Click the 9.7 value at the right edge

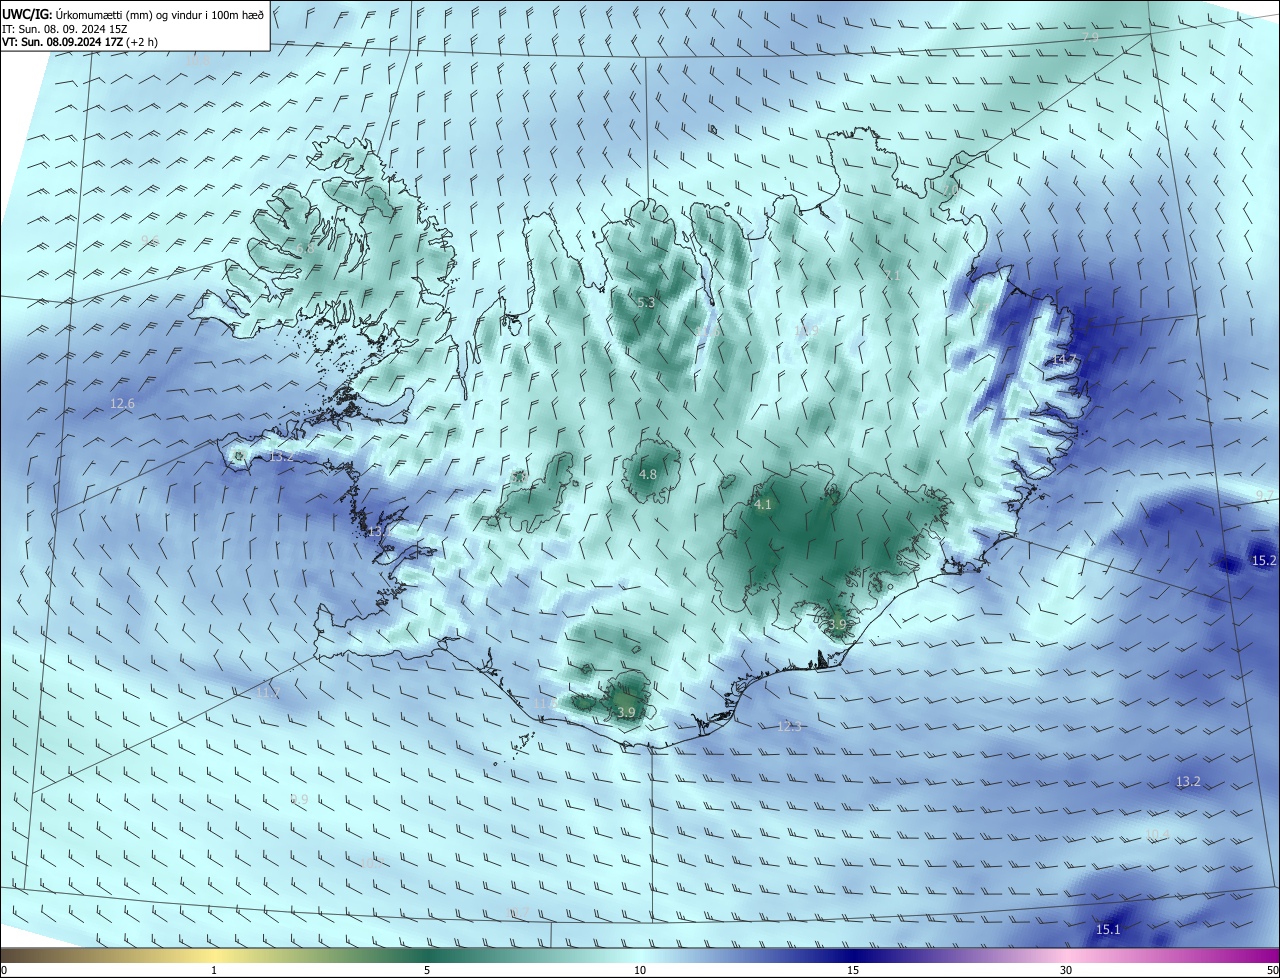point(1265,496)
